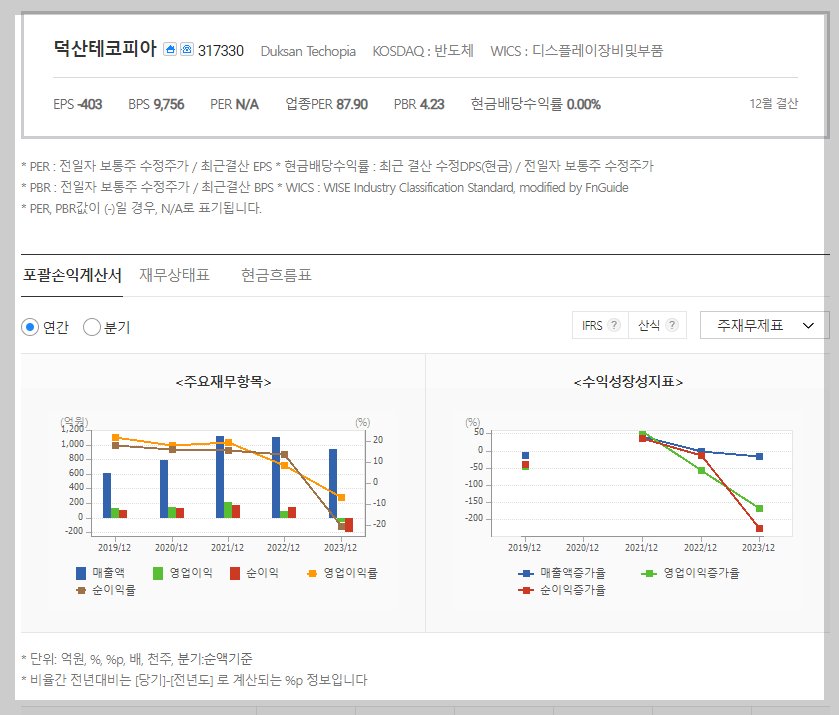The height and width of the screenshot is (715, 839).
Task: Open the company homepage icon beside 덕산테코피아
Action: point(170,49)
